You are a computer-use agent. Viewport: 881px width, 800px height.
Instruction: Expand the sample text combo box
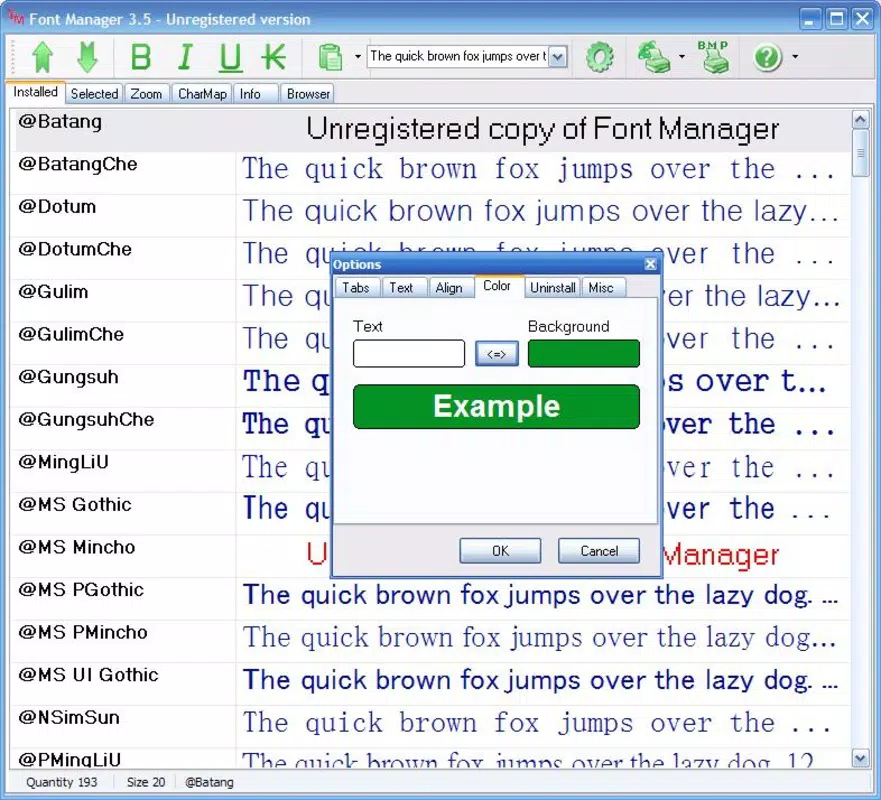[x=557, y=57]
